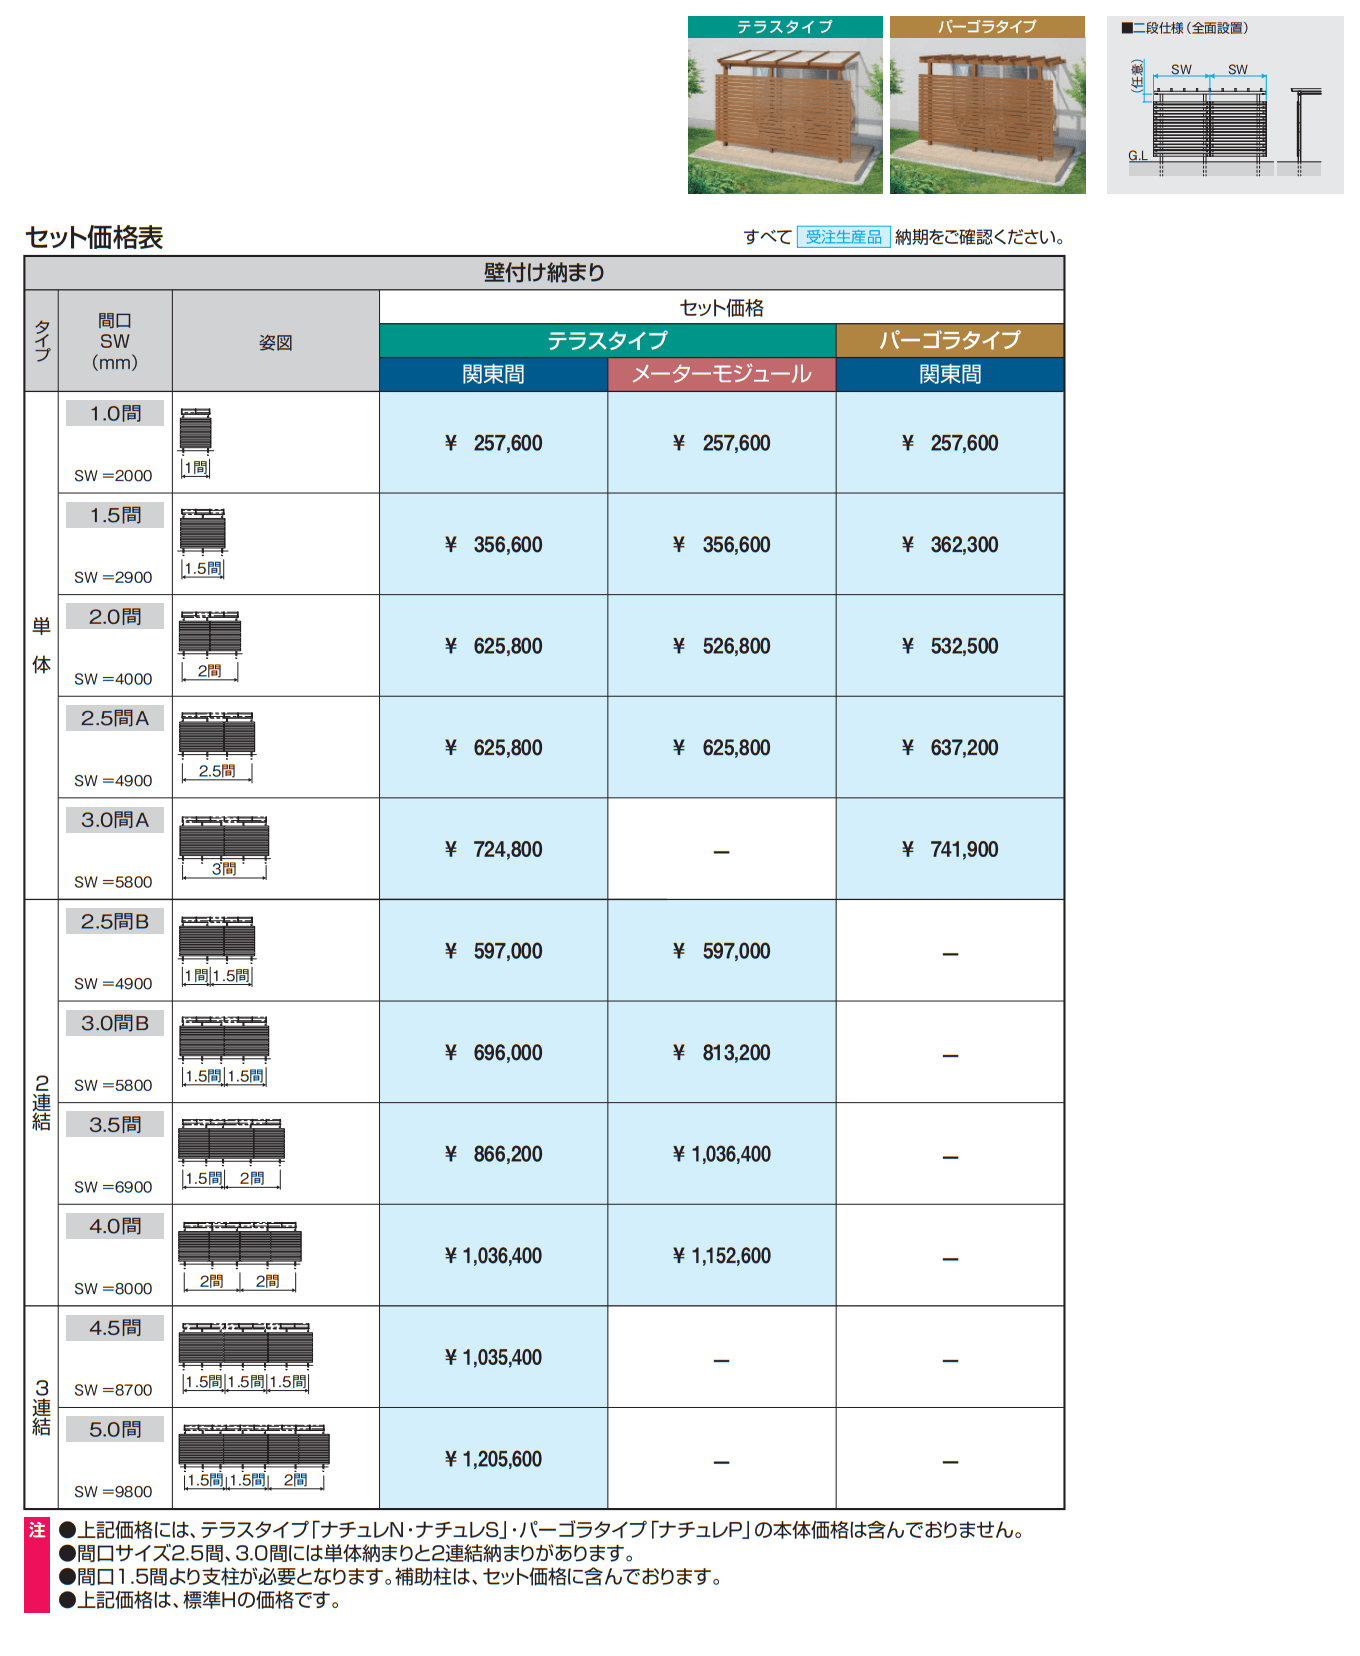Select the note about 標準Hの価格
Image resolution: width=1360 pixels, height=1656 pixels.
[200, 1600]
